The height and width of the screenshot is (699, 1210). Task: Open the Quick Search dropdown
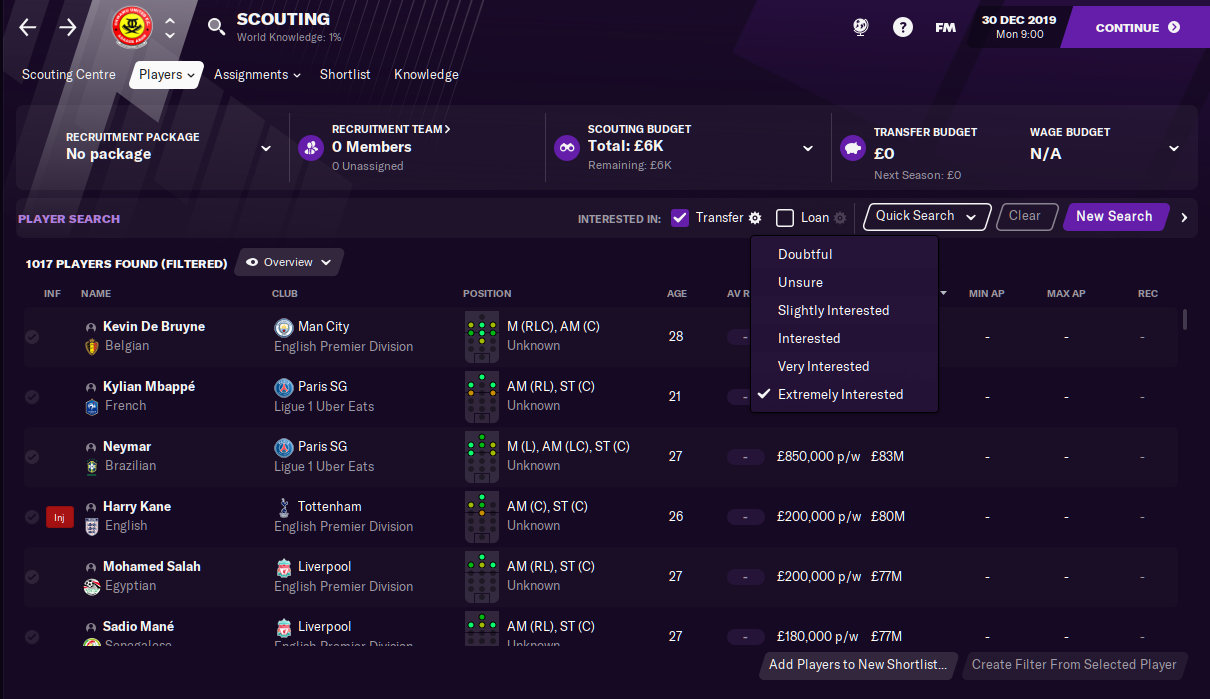(x=926, y=216)
